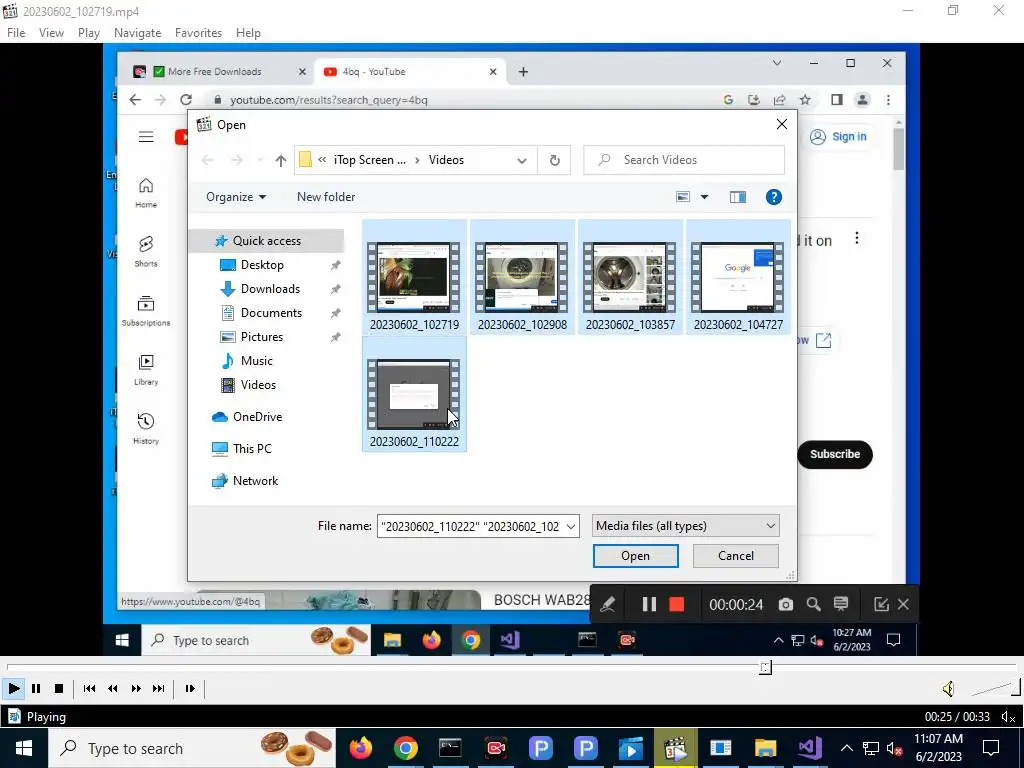Click recorder red stop button
Image resolution: width=1024 pixels, height=768 pixels.
point(677,605)
